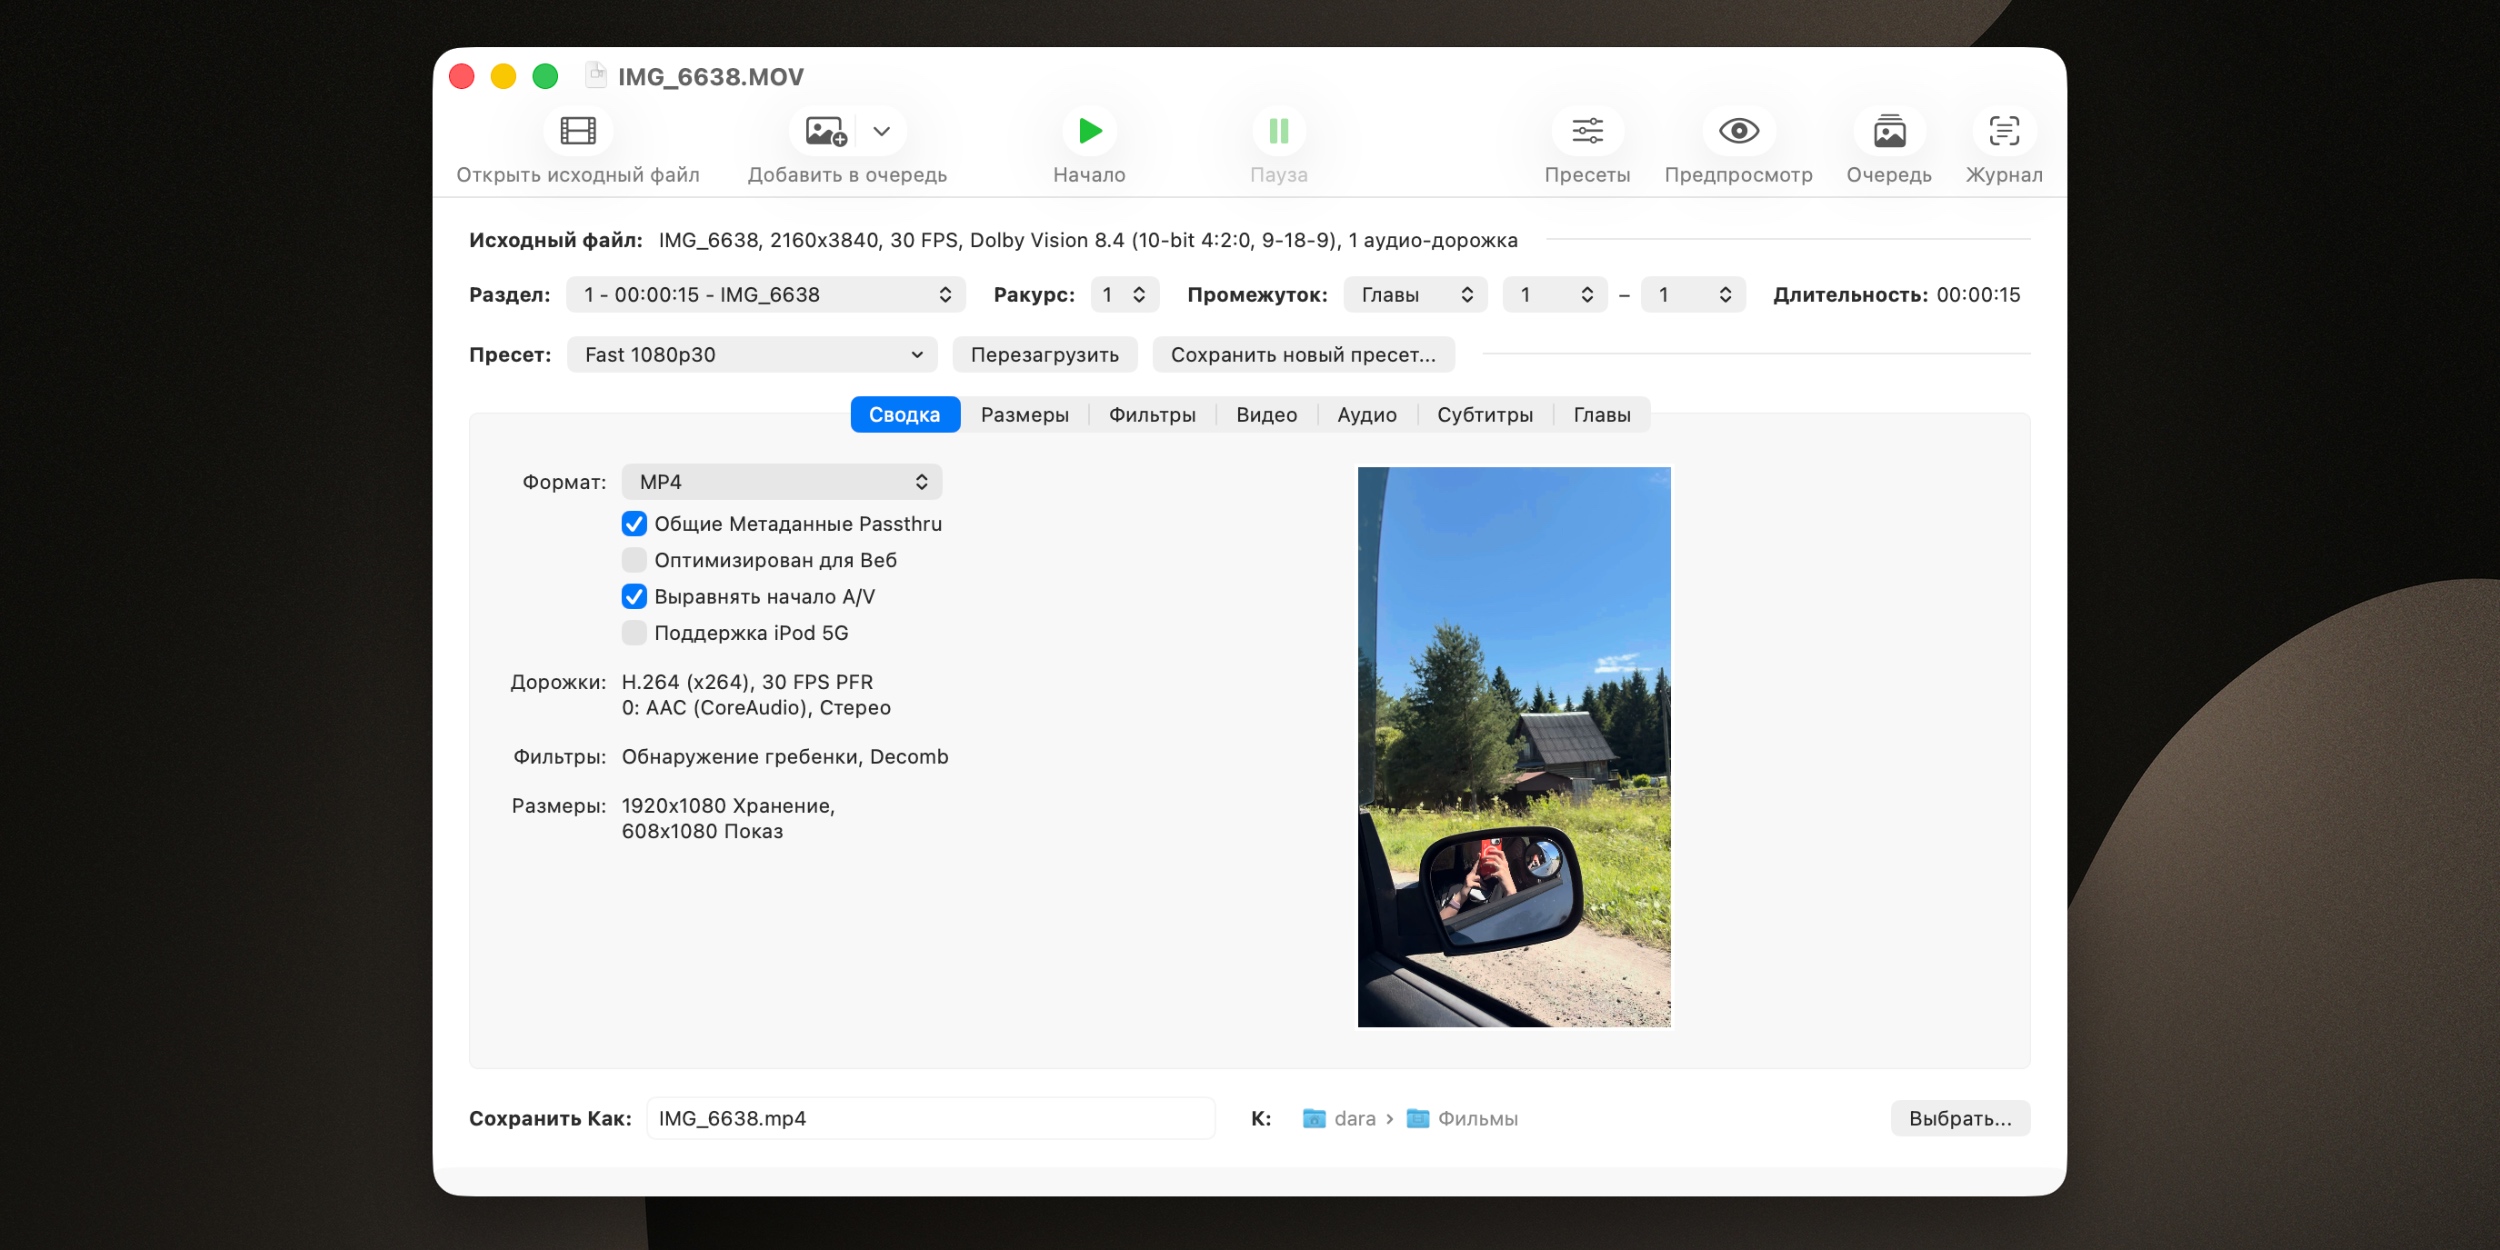Open the Presets sliders icon
The width and height of the screenshot is (2500, 1250).
1587,131
